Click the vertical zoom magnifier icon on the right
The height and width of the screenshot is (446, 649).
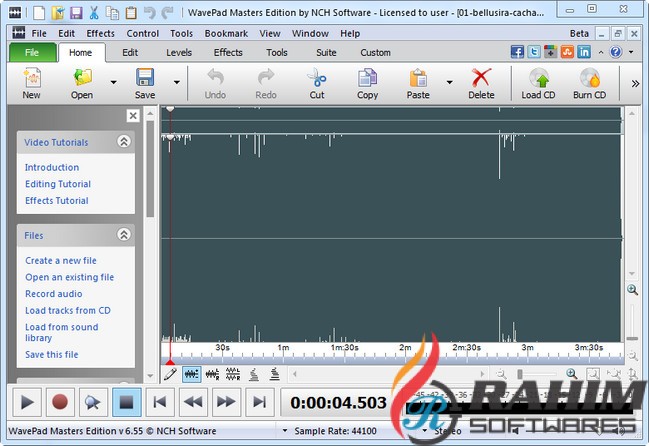pyautogui.click(x=632, y=290)
